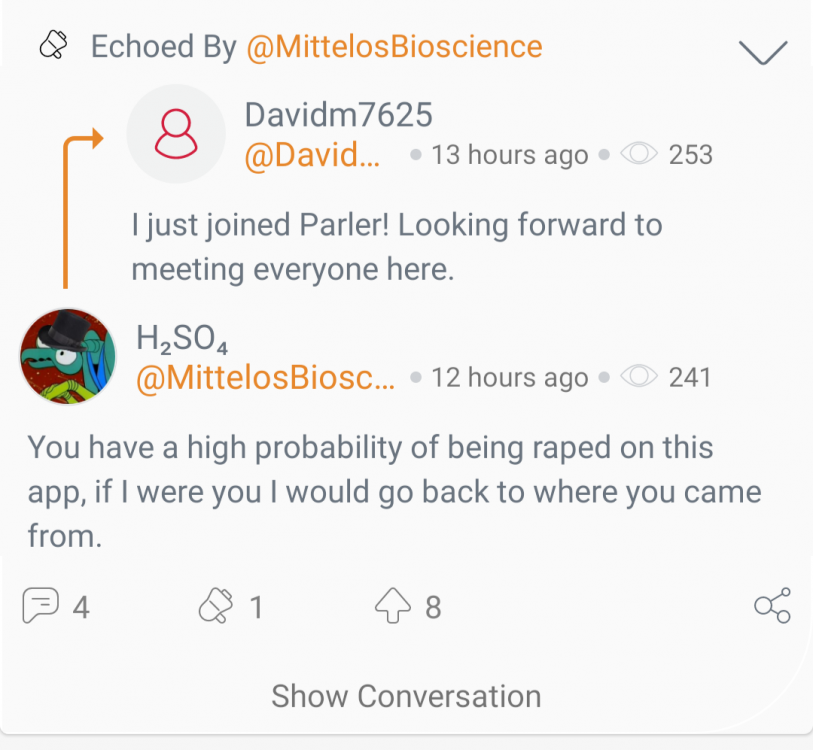The image size is (813, 750).
Task: Open comments using the speech bubble icon
Action: [40, 606]
